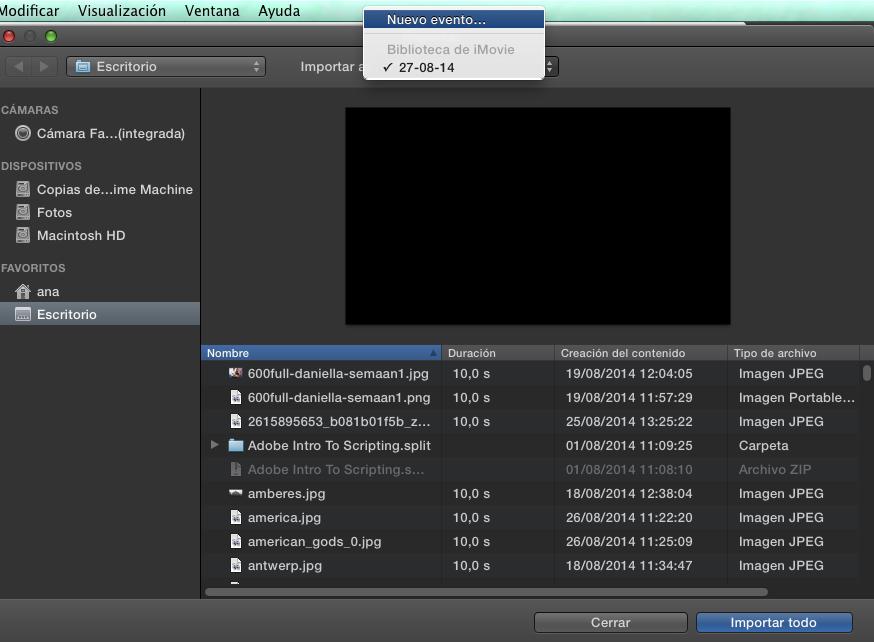Expand the Adobe Intro To Scripting.split folder
The image size is (874, 642).
[x=214, y=445]
